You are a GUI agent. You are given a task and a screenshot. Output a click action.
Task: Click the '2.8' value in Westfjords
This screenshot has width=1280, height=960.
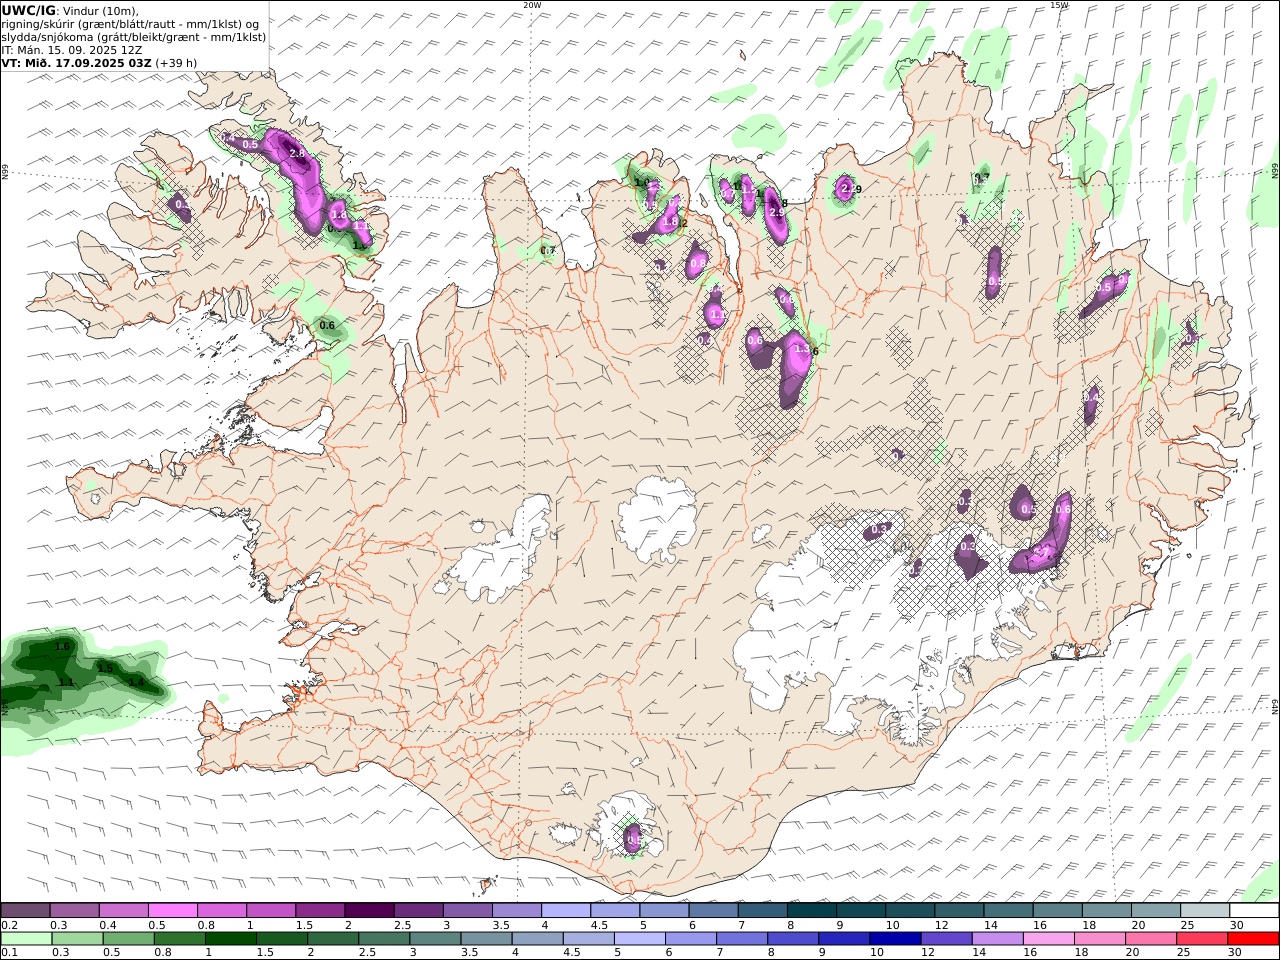(x=297, y=153)
